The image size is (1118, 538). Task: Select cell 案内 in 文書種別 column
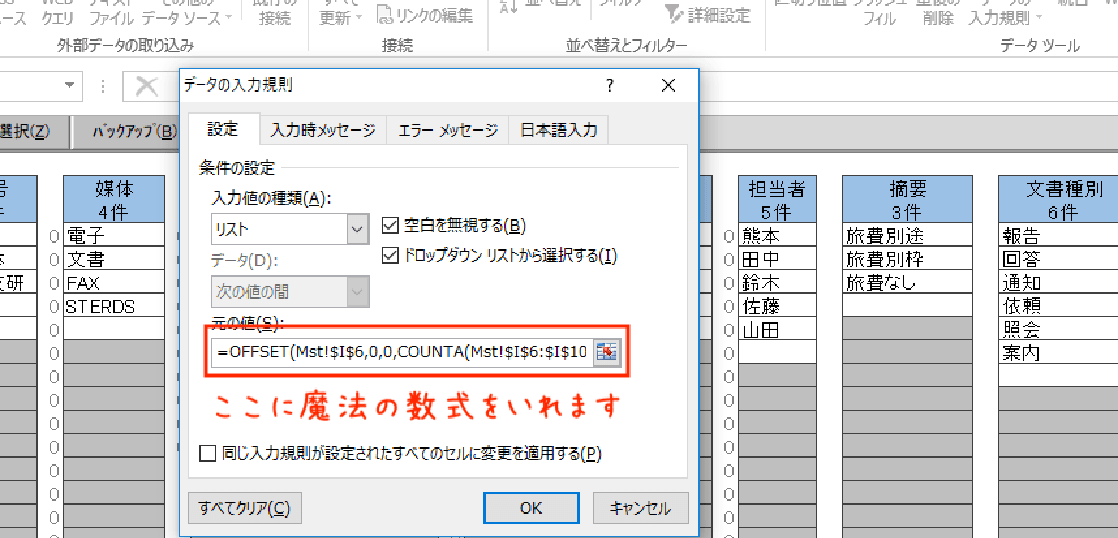click(x=1058, y=353)
